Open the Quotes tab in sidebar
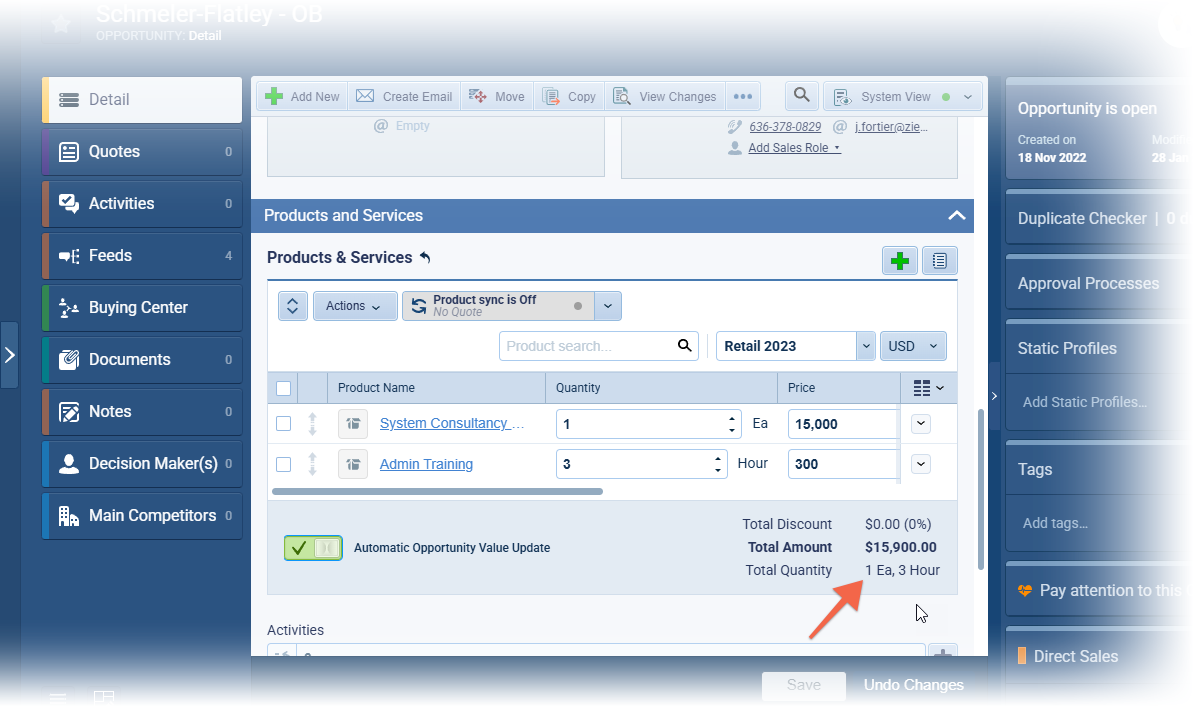Image resolution: width=1193 pixels, height=706 pixels. 142,152
